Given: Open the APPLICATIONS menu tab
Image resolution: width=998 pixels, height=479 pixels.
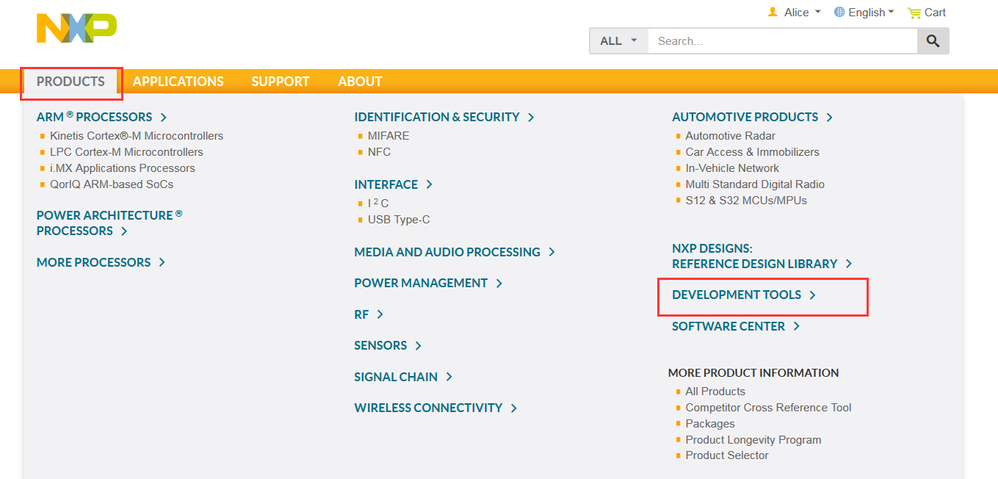Looking at the screenshot, I should [178, 81].
